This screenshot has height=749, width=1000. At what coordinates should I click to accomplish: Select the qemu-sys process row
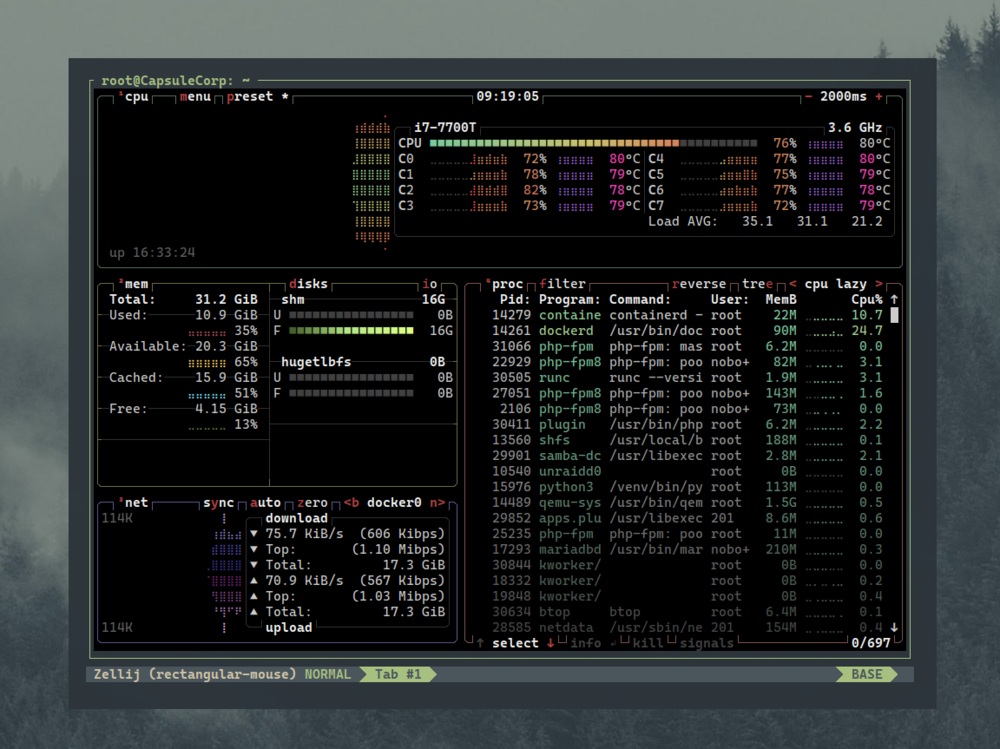tap(688, 503)
